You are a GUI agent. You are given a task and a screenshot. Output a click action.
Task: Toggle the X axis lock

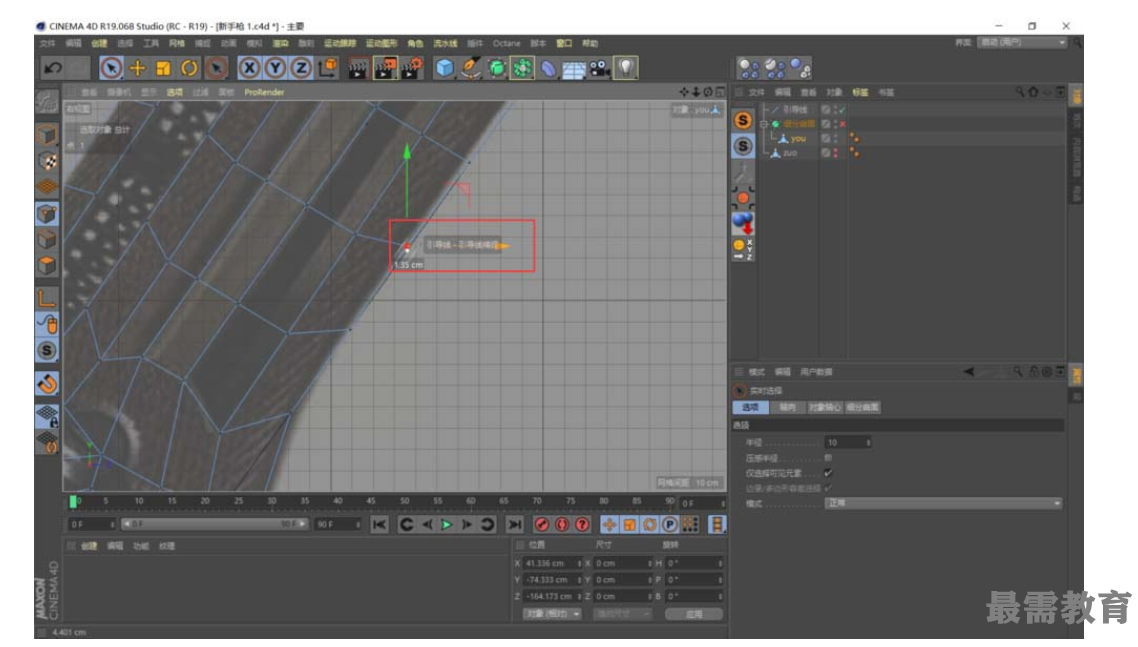click(249, 68)
